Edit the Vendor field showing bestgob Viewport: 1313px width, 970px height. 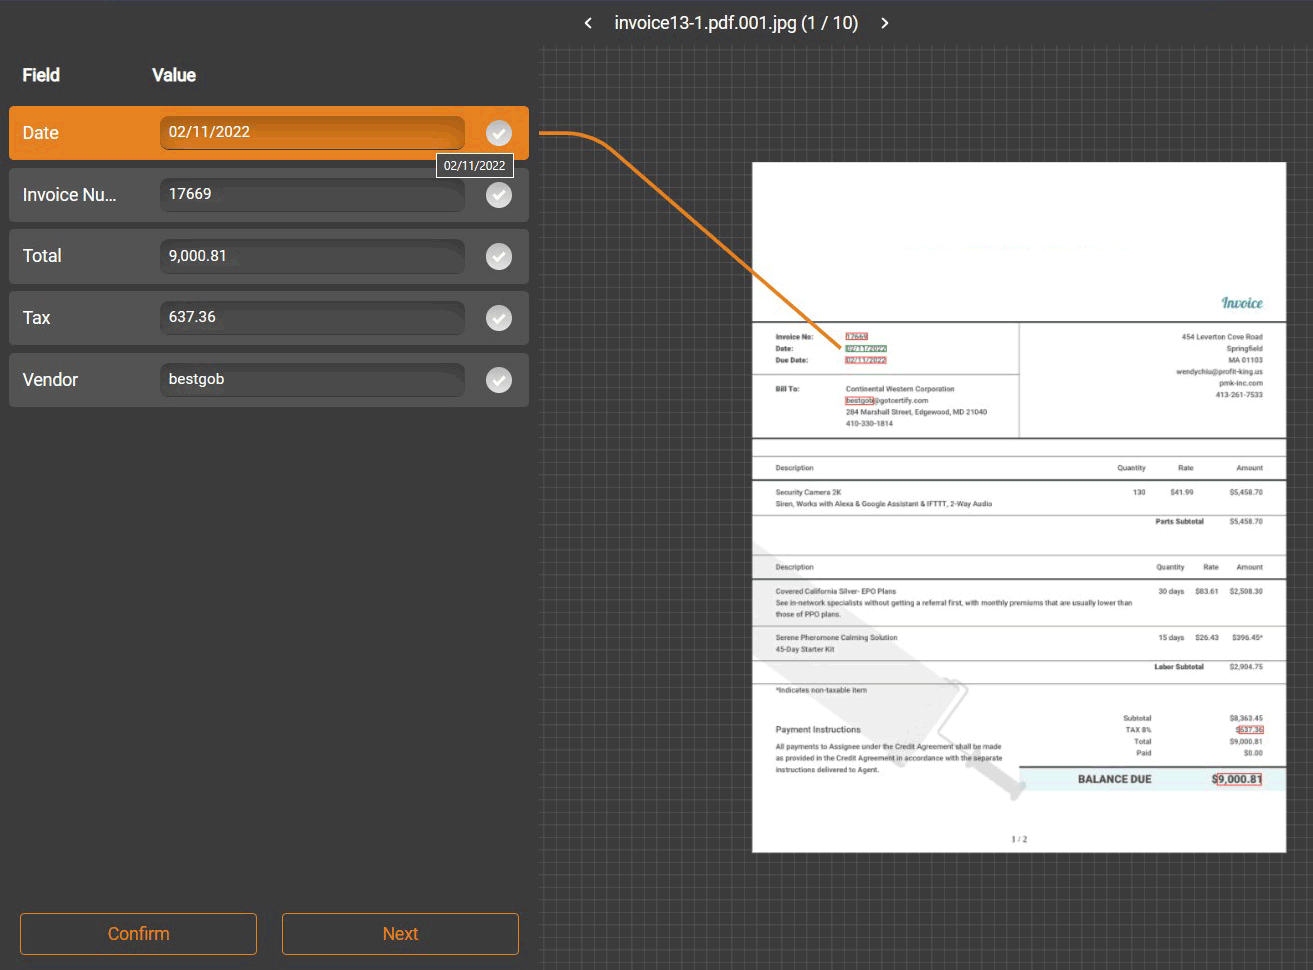pos(311,379)
